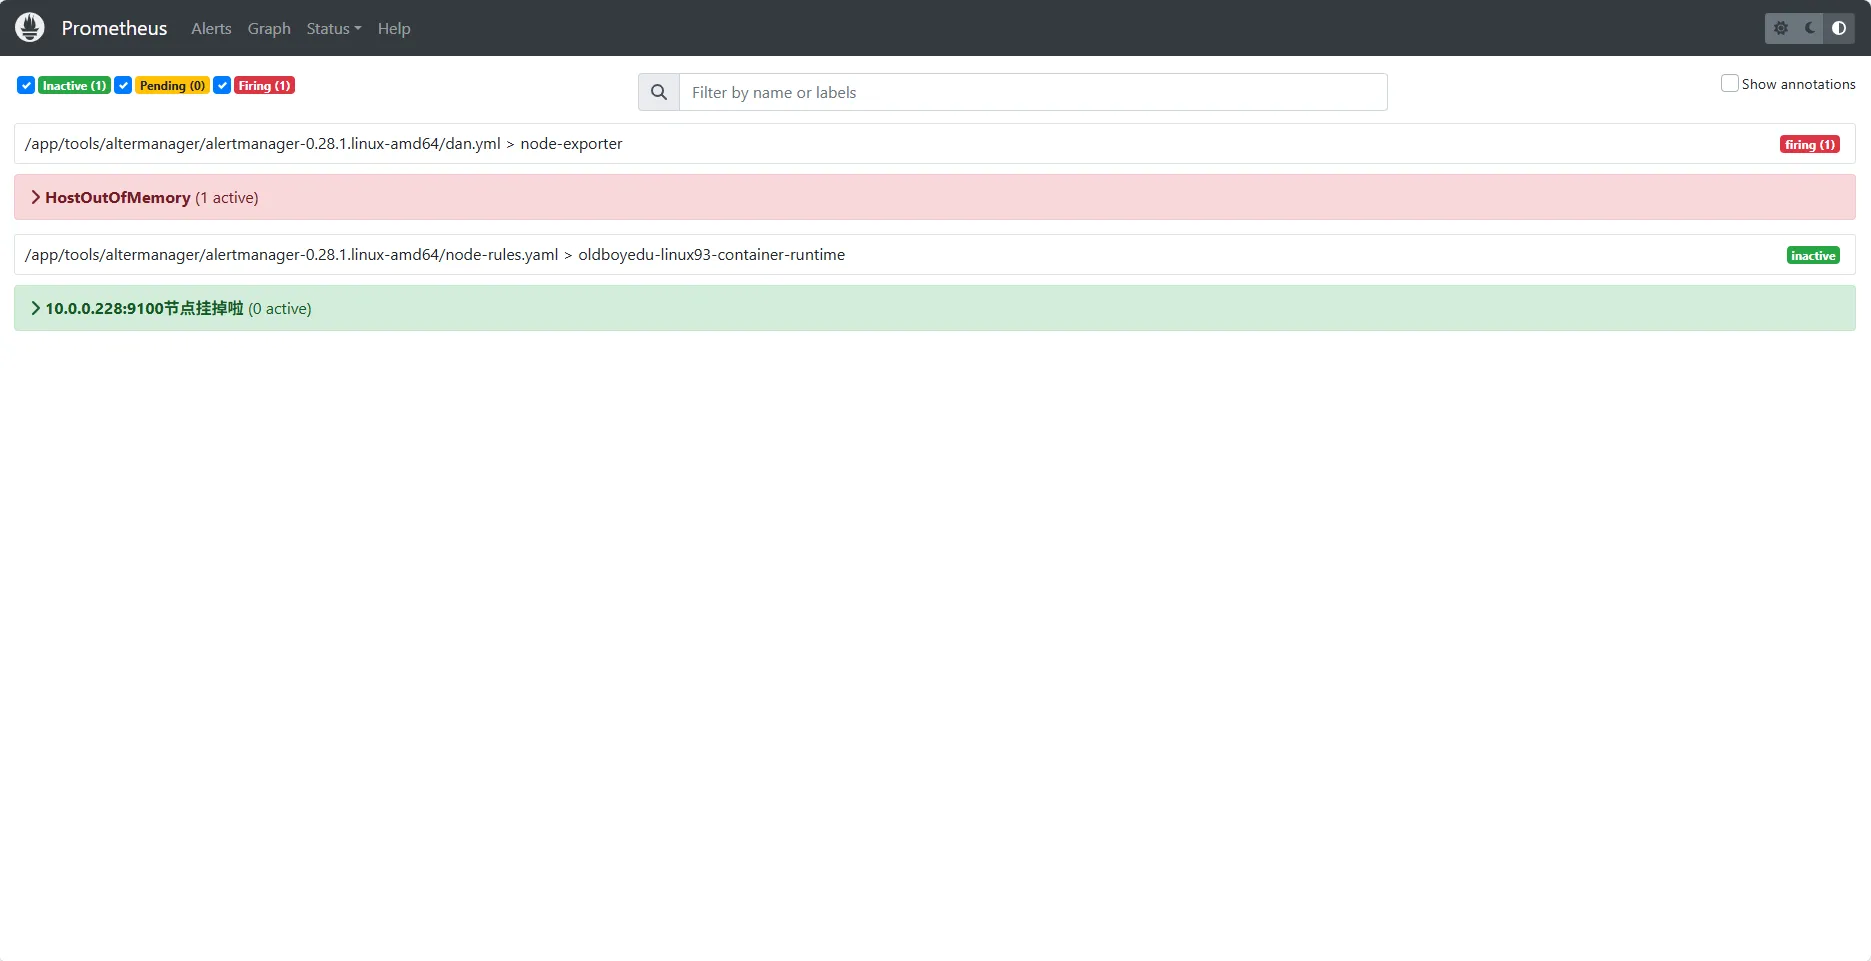Click the Filter by name or labels field
The width and height of the screenshot is (1871, 961).
1031,91
